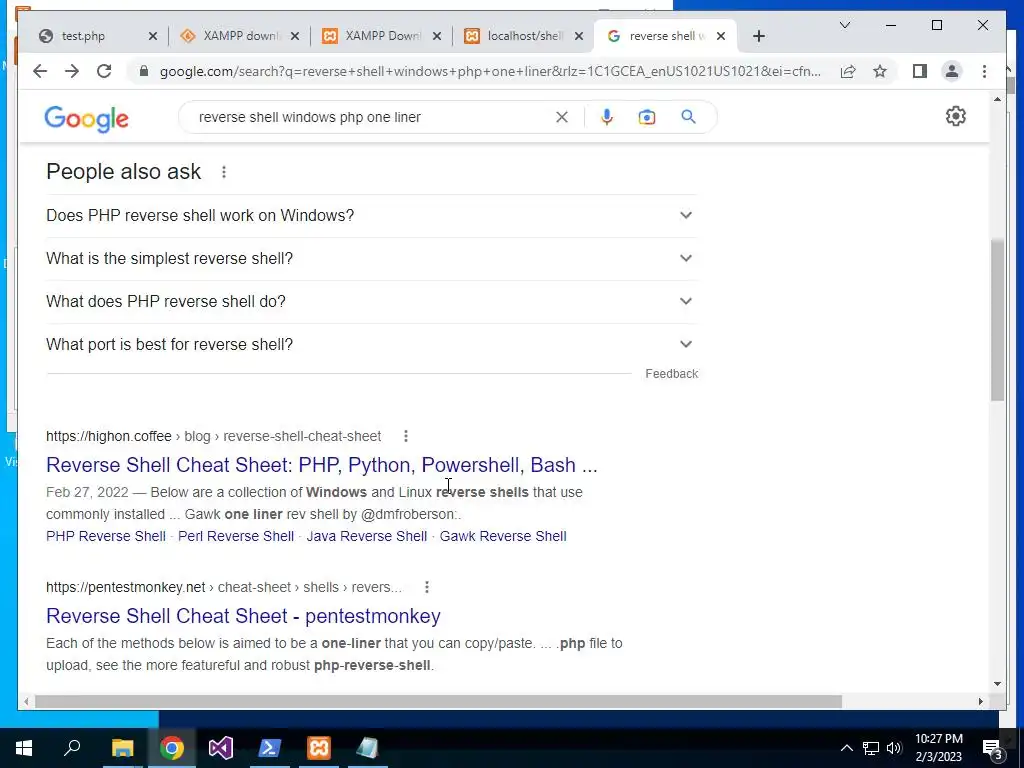Open Chrome side panel icon
The width and height of the screenshot is (1024, 768).
920,71
